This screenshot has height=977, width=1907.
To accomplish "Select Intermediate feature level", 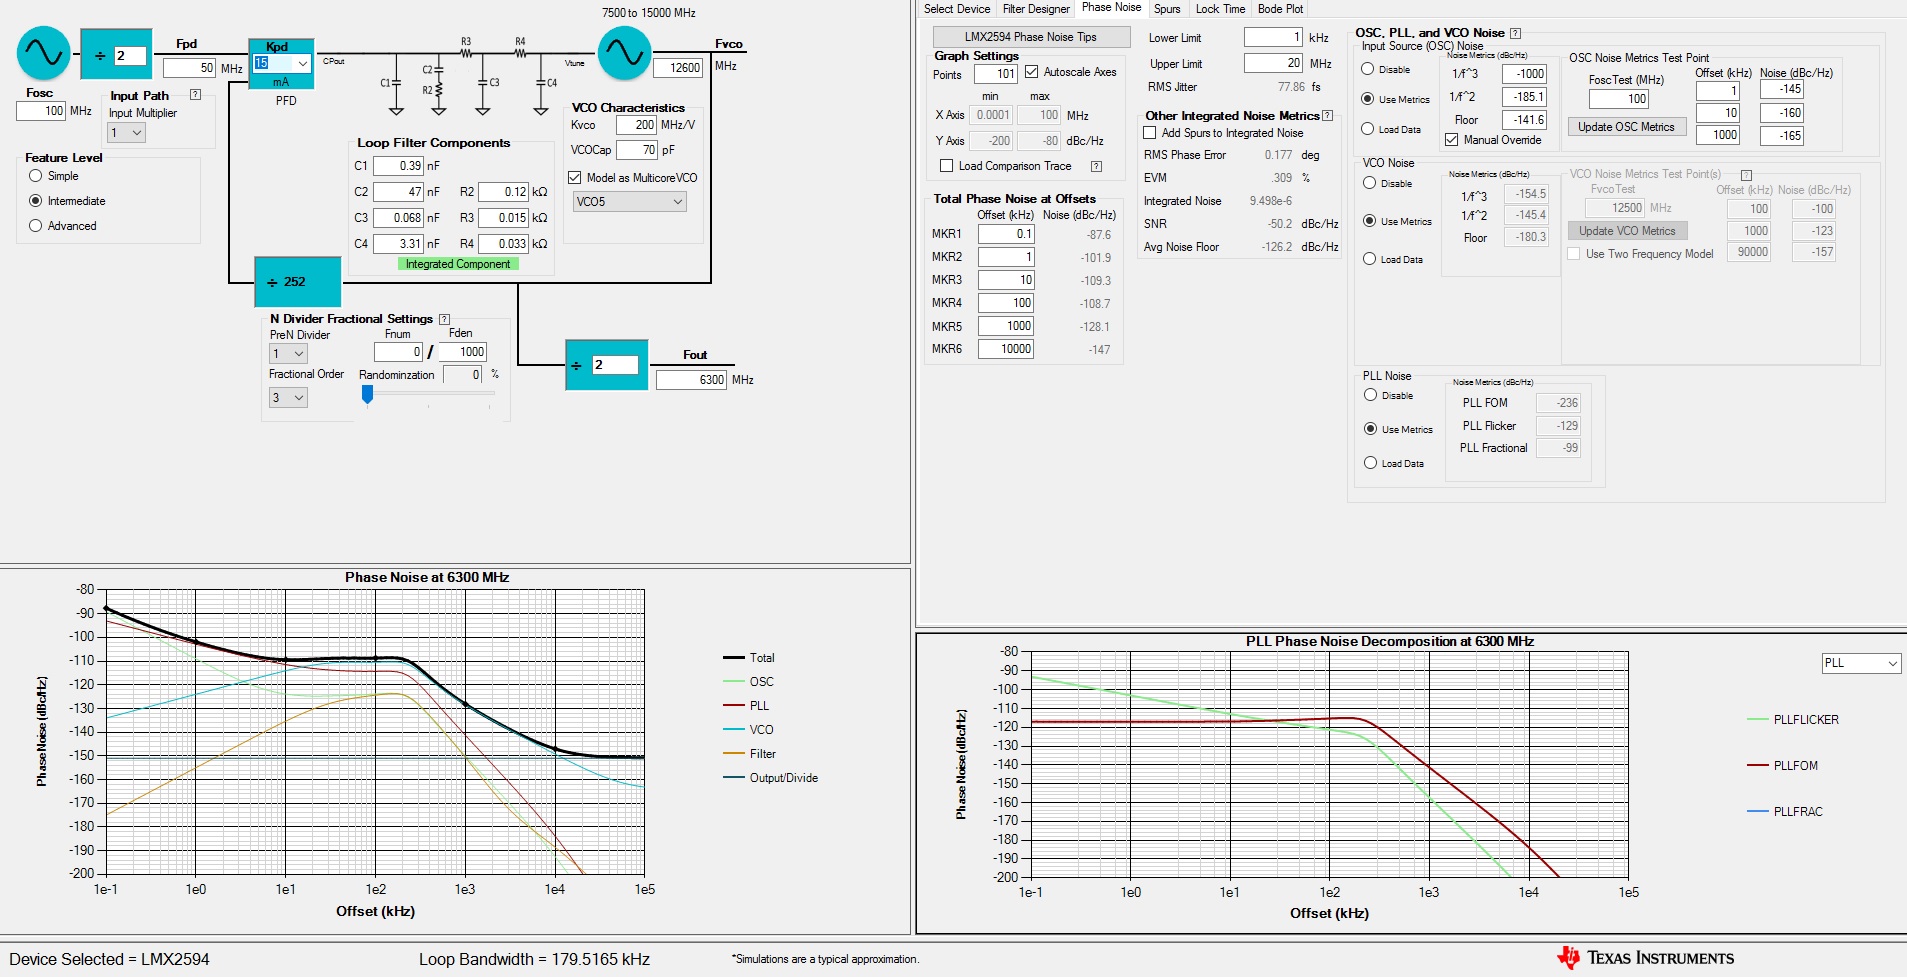I will pos(36,201).
